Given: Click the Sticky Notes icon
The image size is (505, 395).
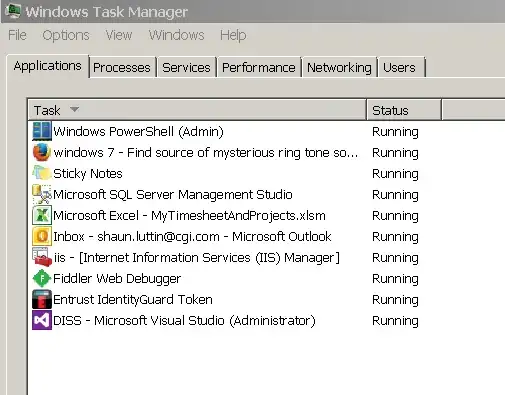Looking at the screenshot, I should coord(42,173).
